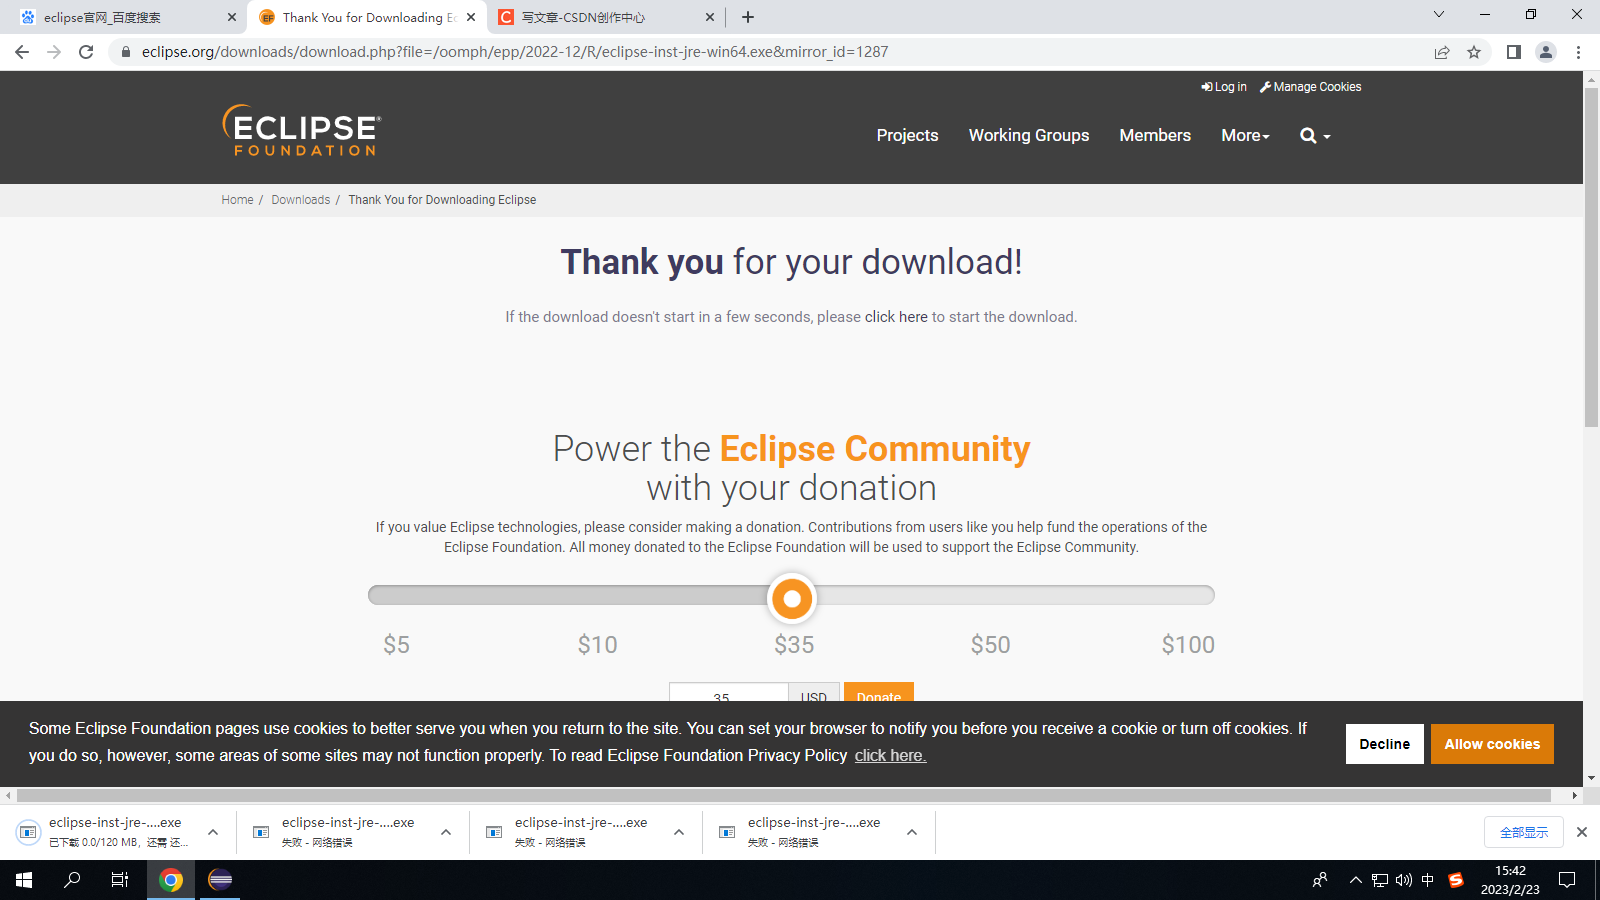Screen dimensions: 1600x900
Task: Launch Eclipse from the taskbar
Action: pos(220,880)
